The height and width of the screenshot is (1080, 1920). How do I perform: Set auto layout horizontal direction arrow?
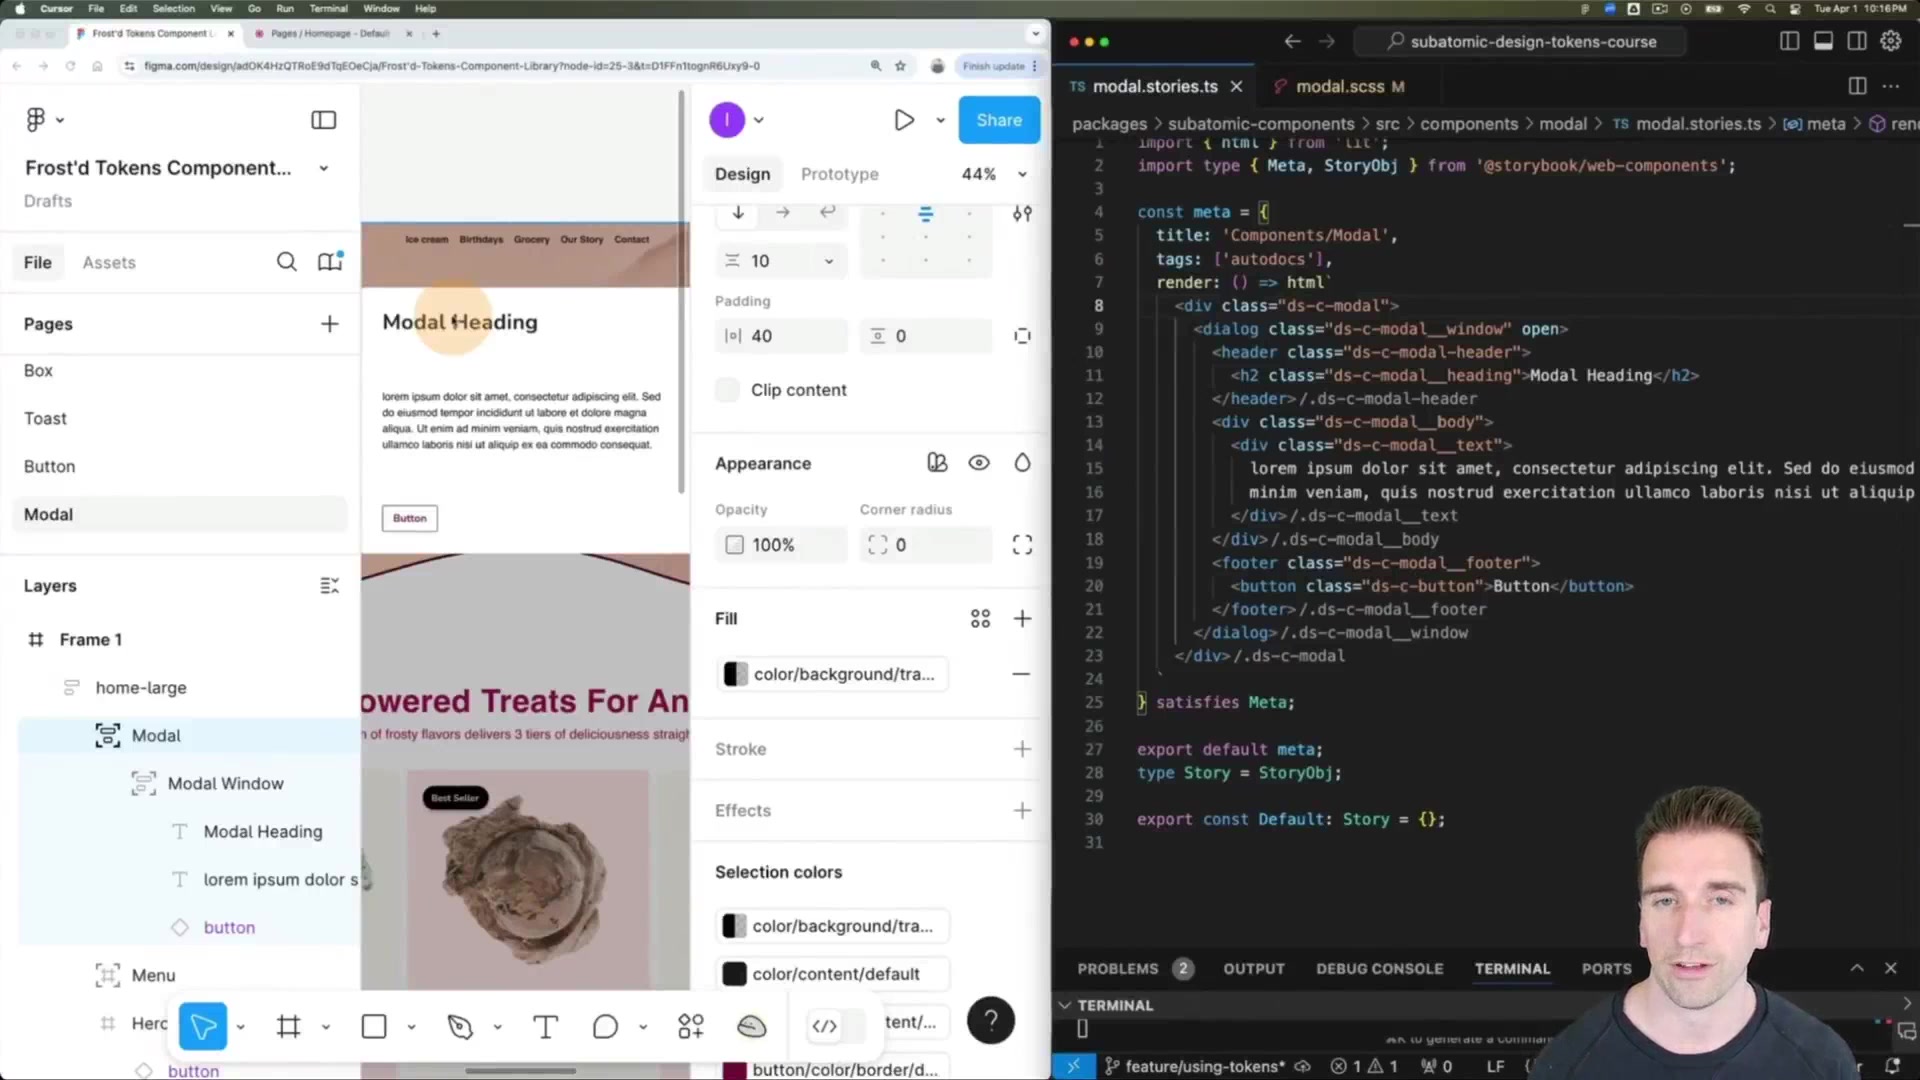pyautogui.click(x=782, y=212)
